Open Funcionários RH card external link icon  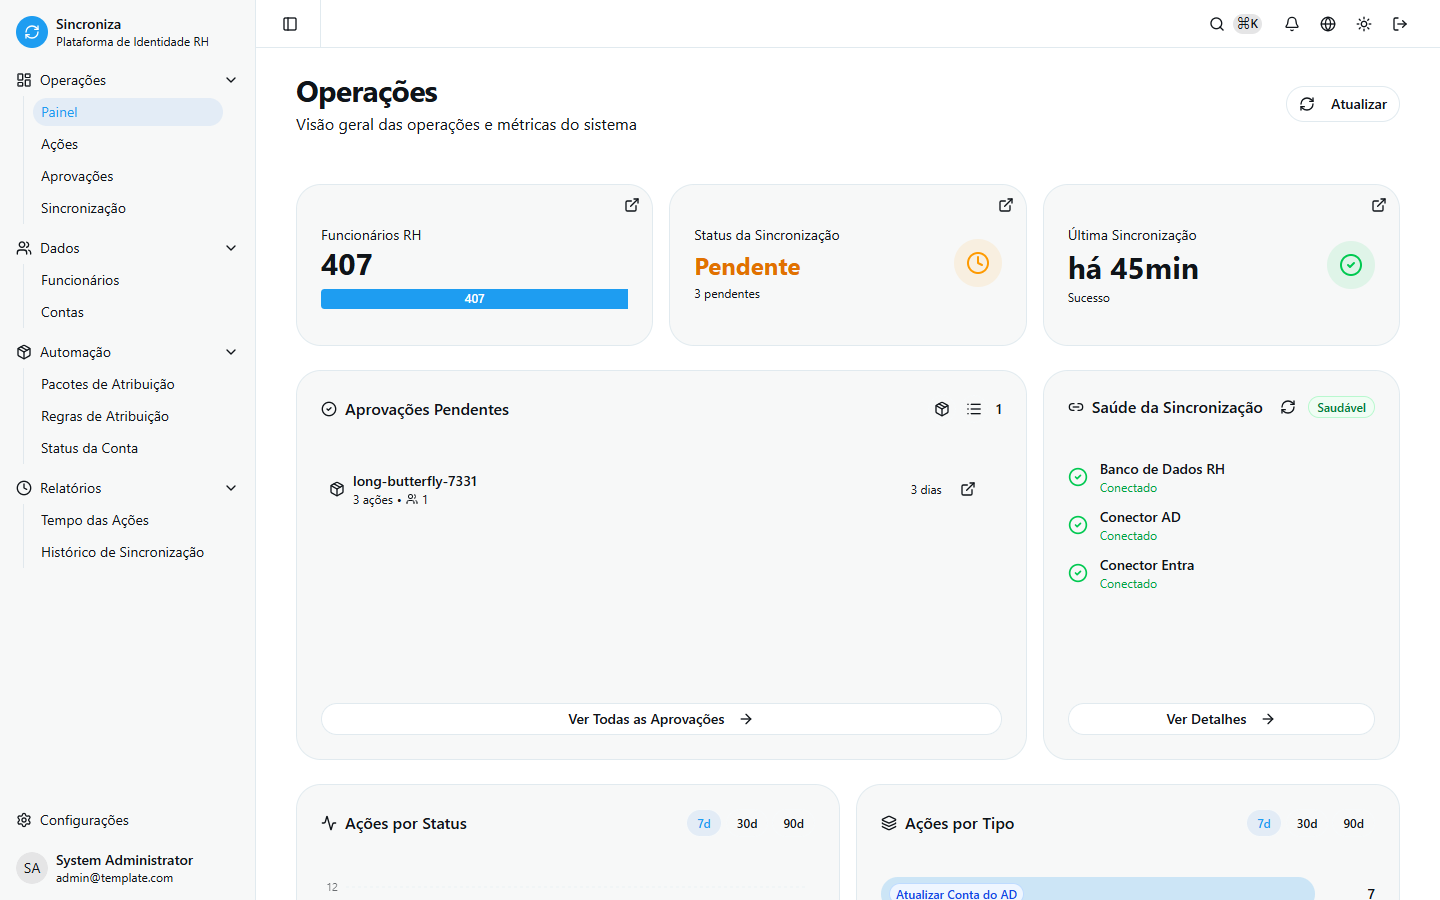(x=632, y=205)
